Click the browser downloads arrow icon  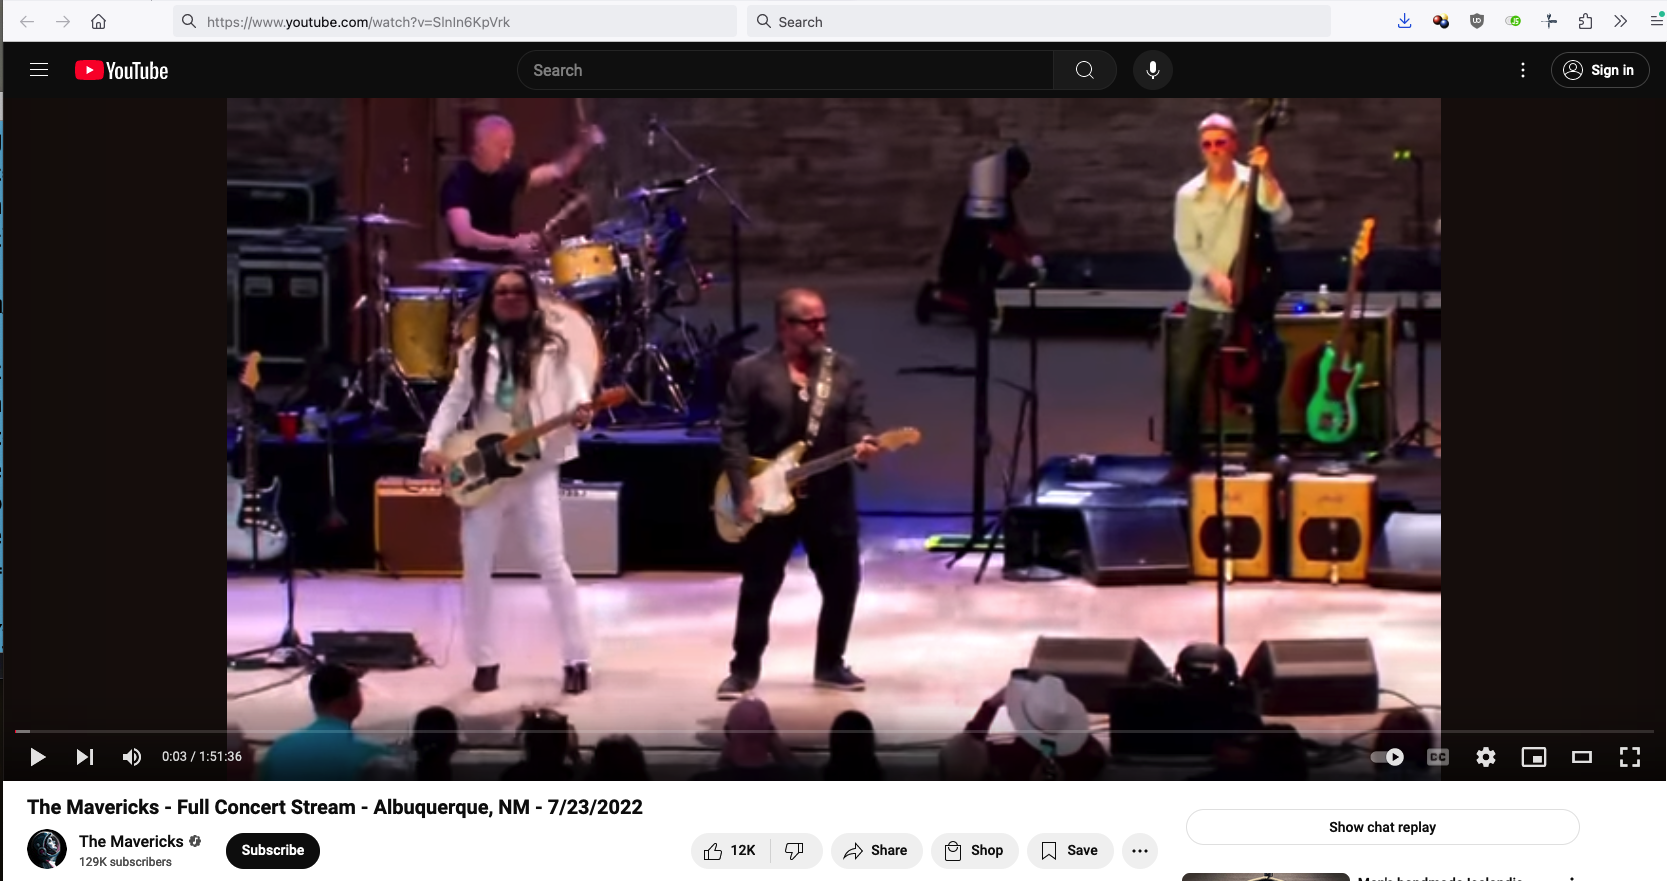pos(1405,21)
